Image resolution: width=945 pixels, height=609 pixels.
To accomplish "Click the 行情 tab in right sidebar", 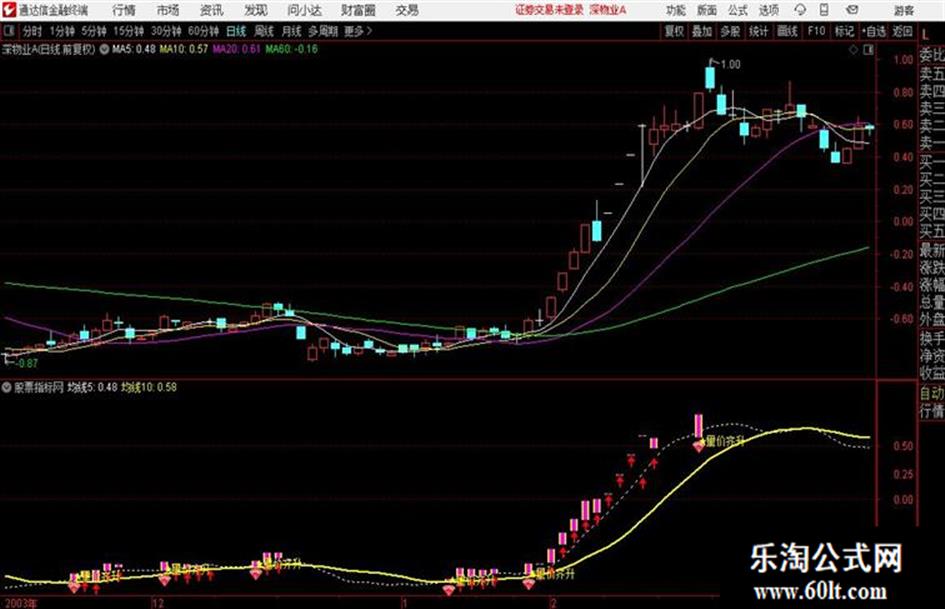I will coord(932,411).
